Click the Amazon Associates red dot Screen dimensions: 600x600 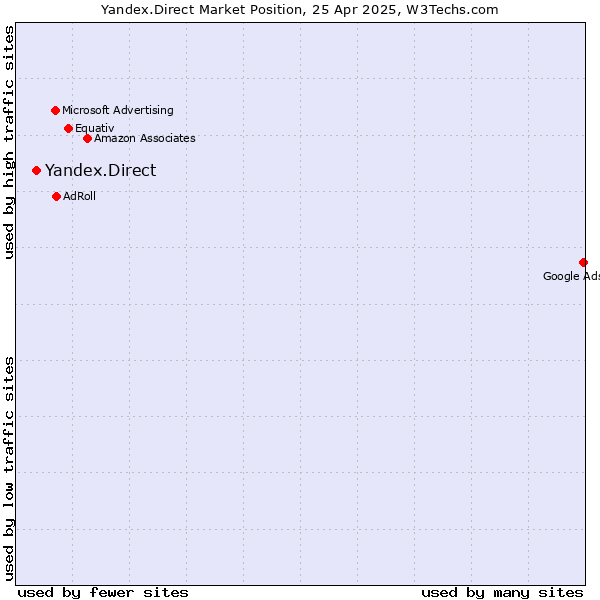[x=87, y=139]
